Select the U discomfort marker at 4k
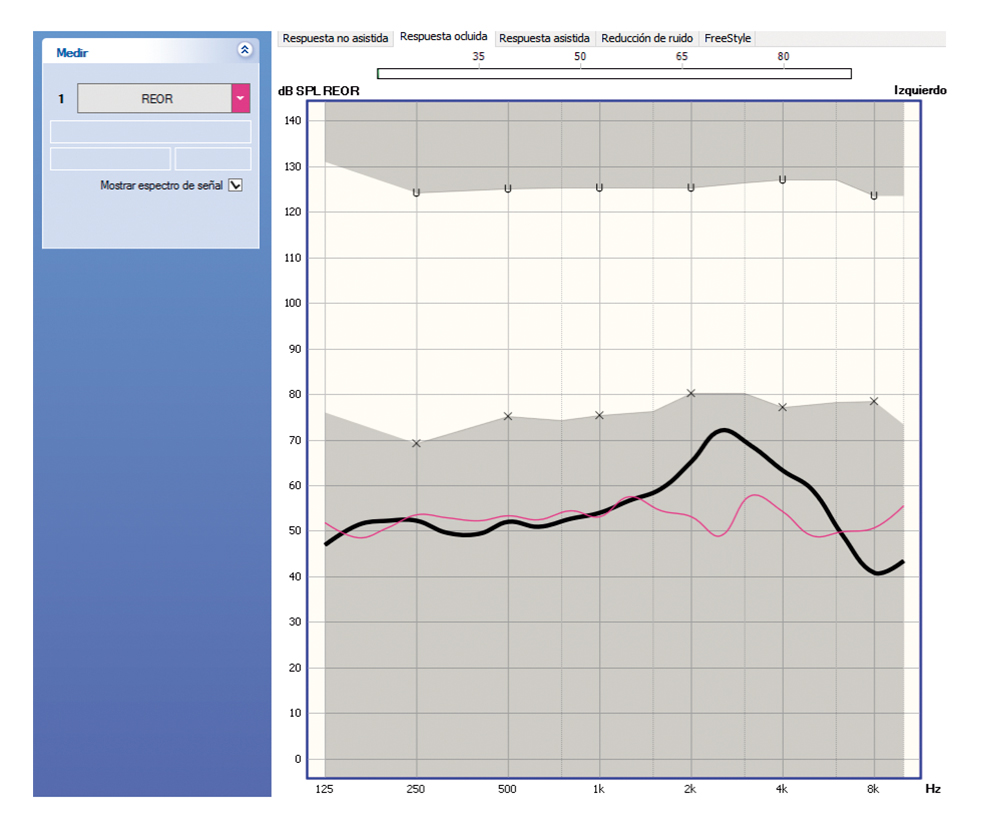 [782, 180]
